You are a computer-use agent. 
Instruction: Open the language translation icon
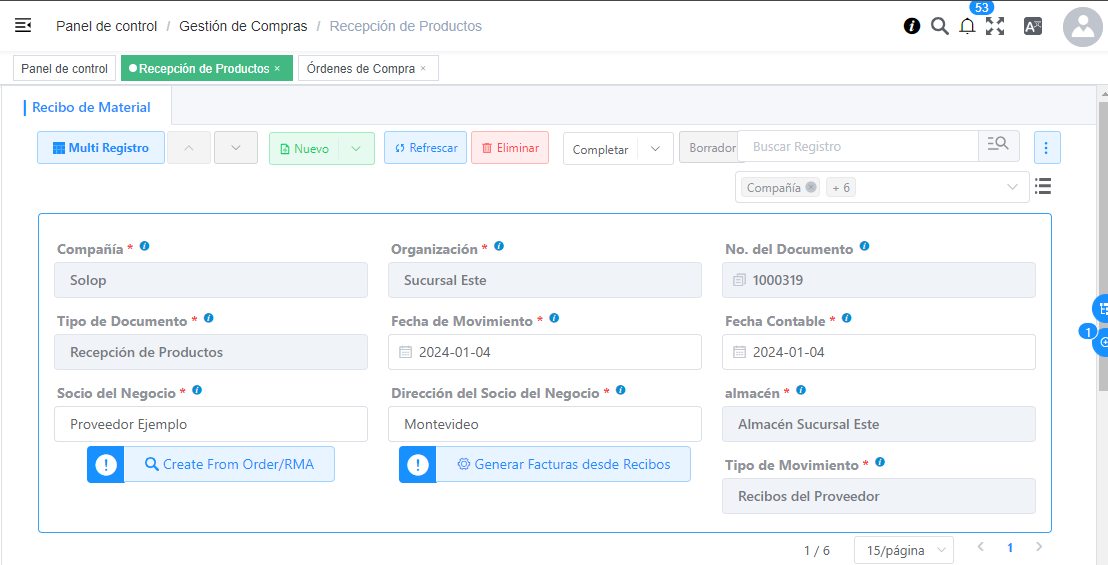click(x=1033, y=26)
